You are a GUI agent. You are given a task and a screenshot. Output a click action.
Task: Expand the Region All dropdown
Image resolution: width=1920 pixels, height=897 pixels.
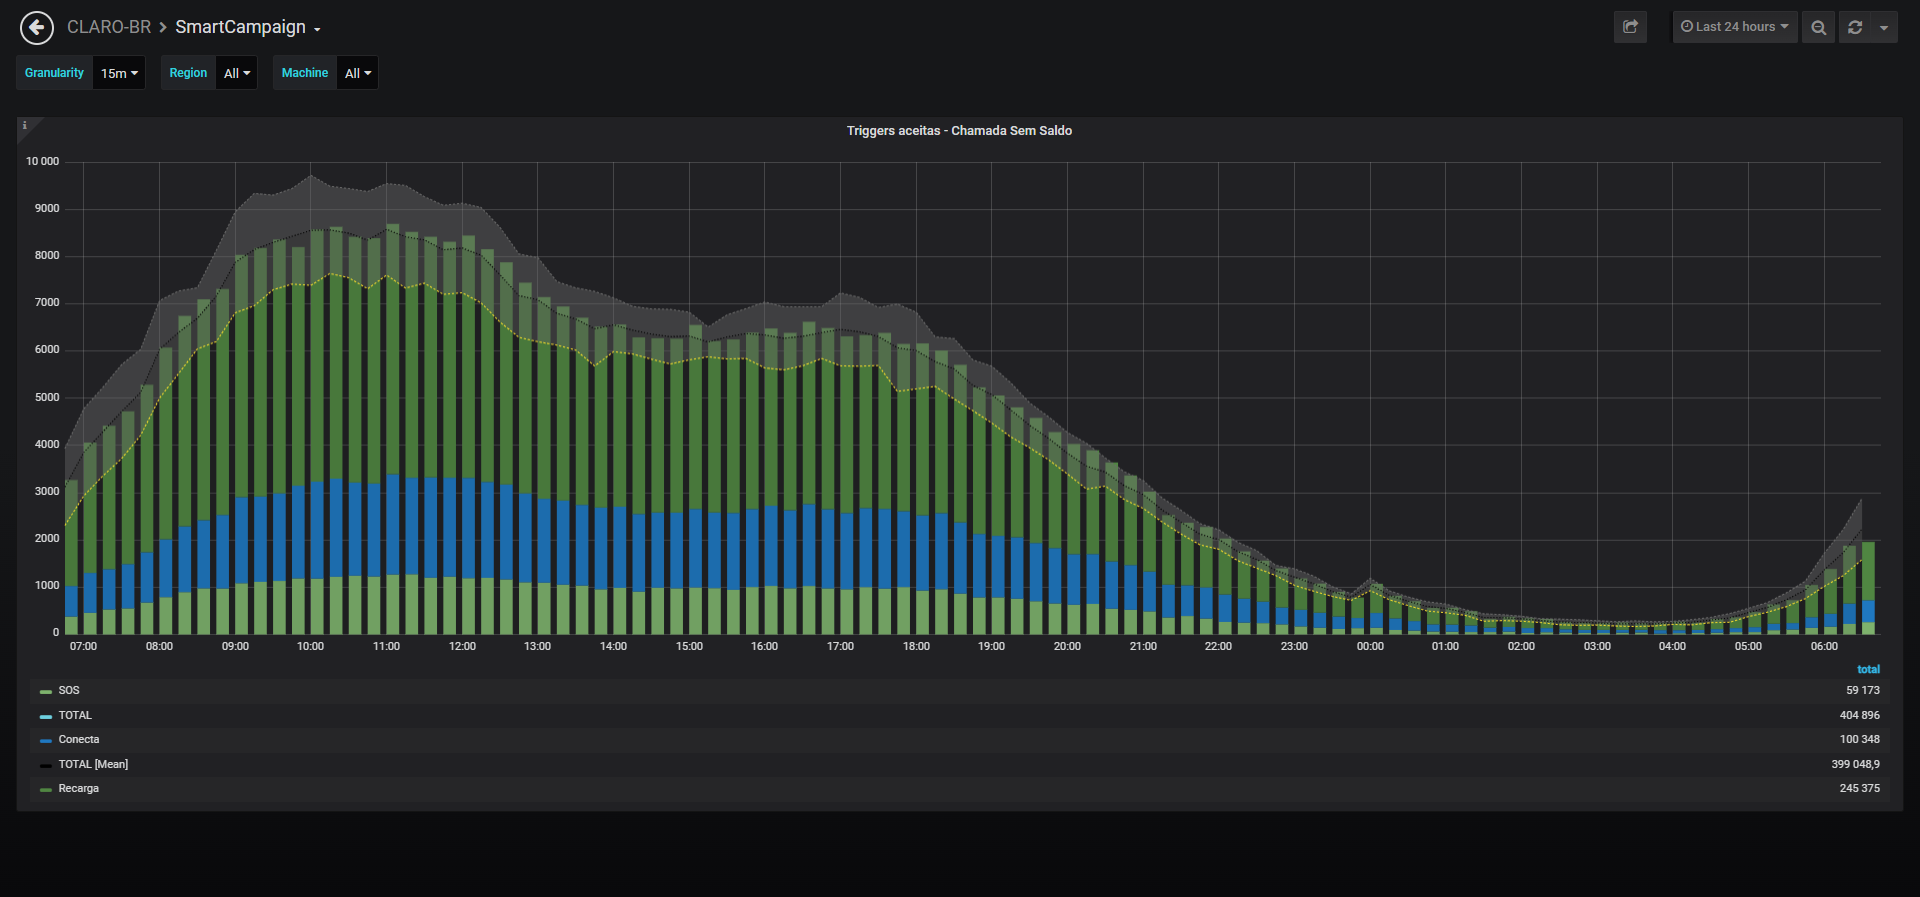[237, 73]
